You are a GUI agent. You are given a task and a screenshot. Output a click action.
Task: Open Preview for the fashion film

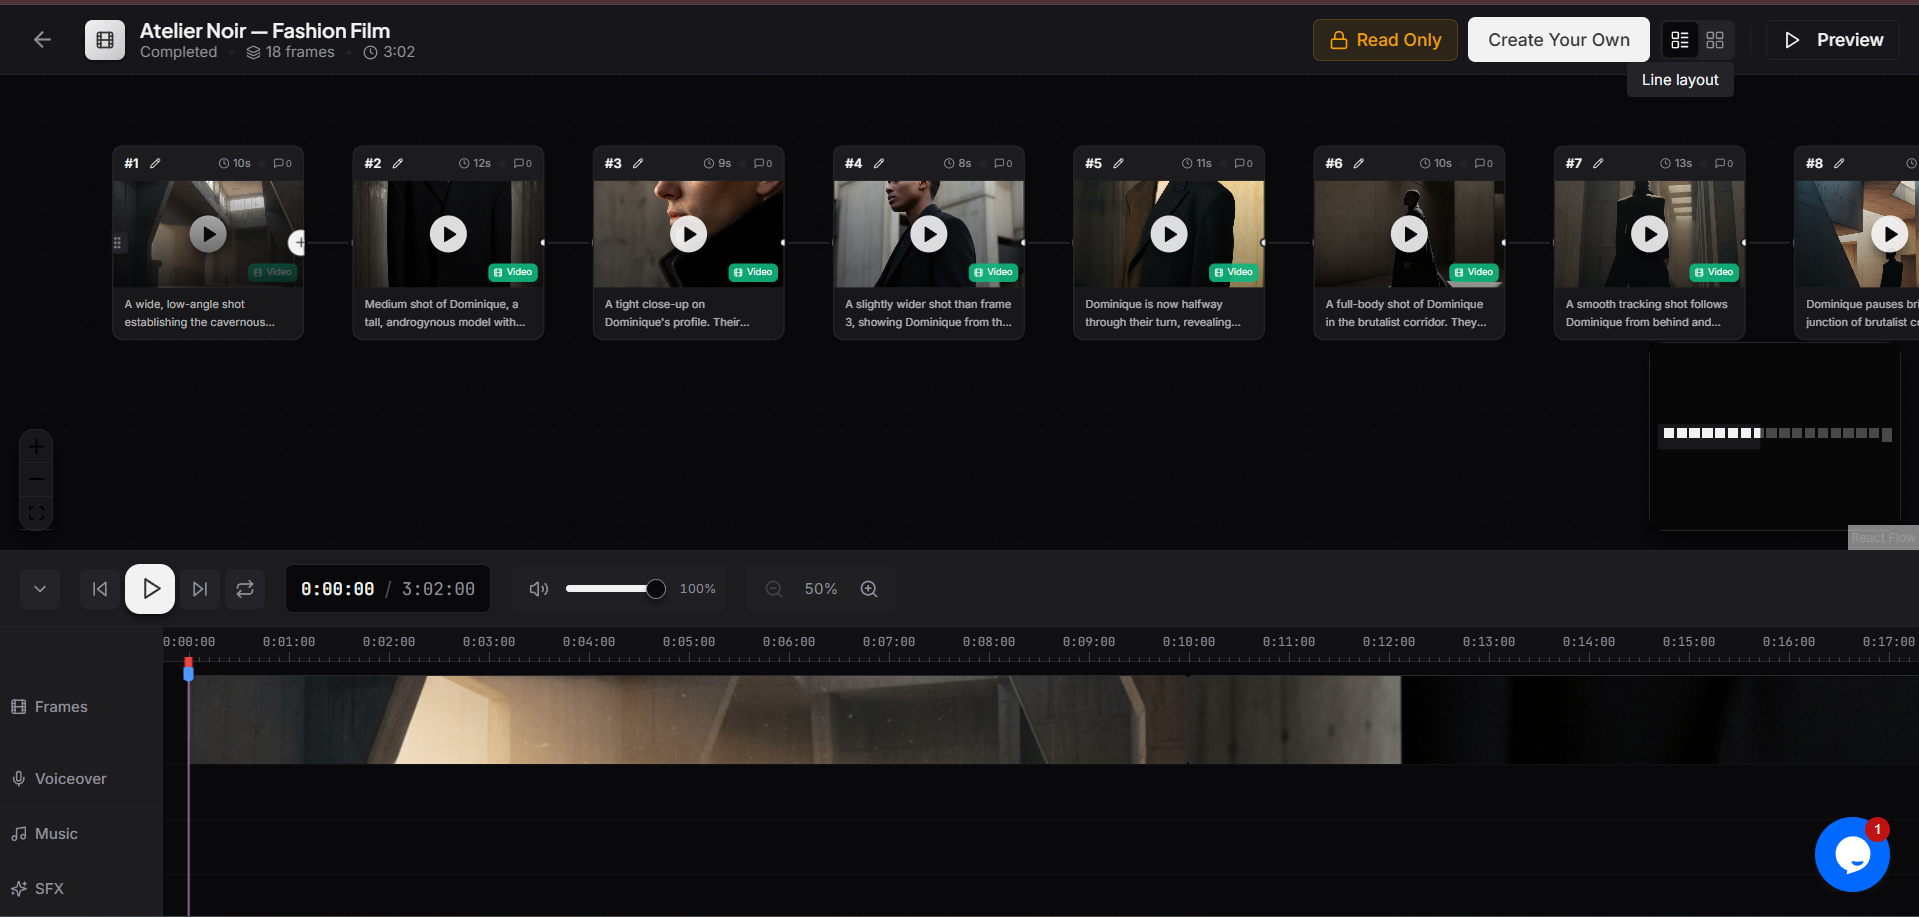(1832, 40)
